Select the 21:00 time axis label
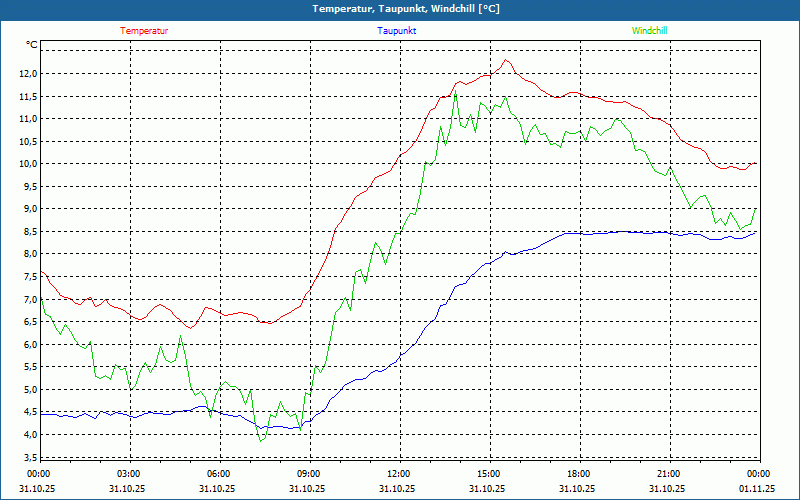The height and width of the screenshot is (500, 800). click(x=668, y=474)
